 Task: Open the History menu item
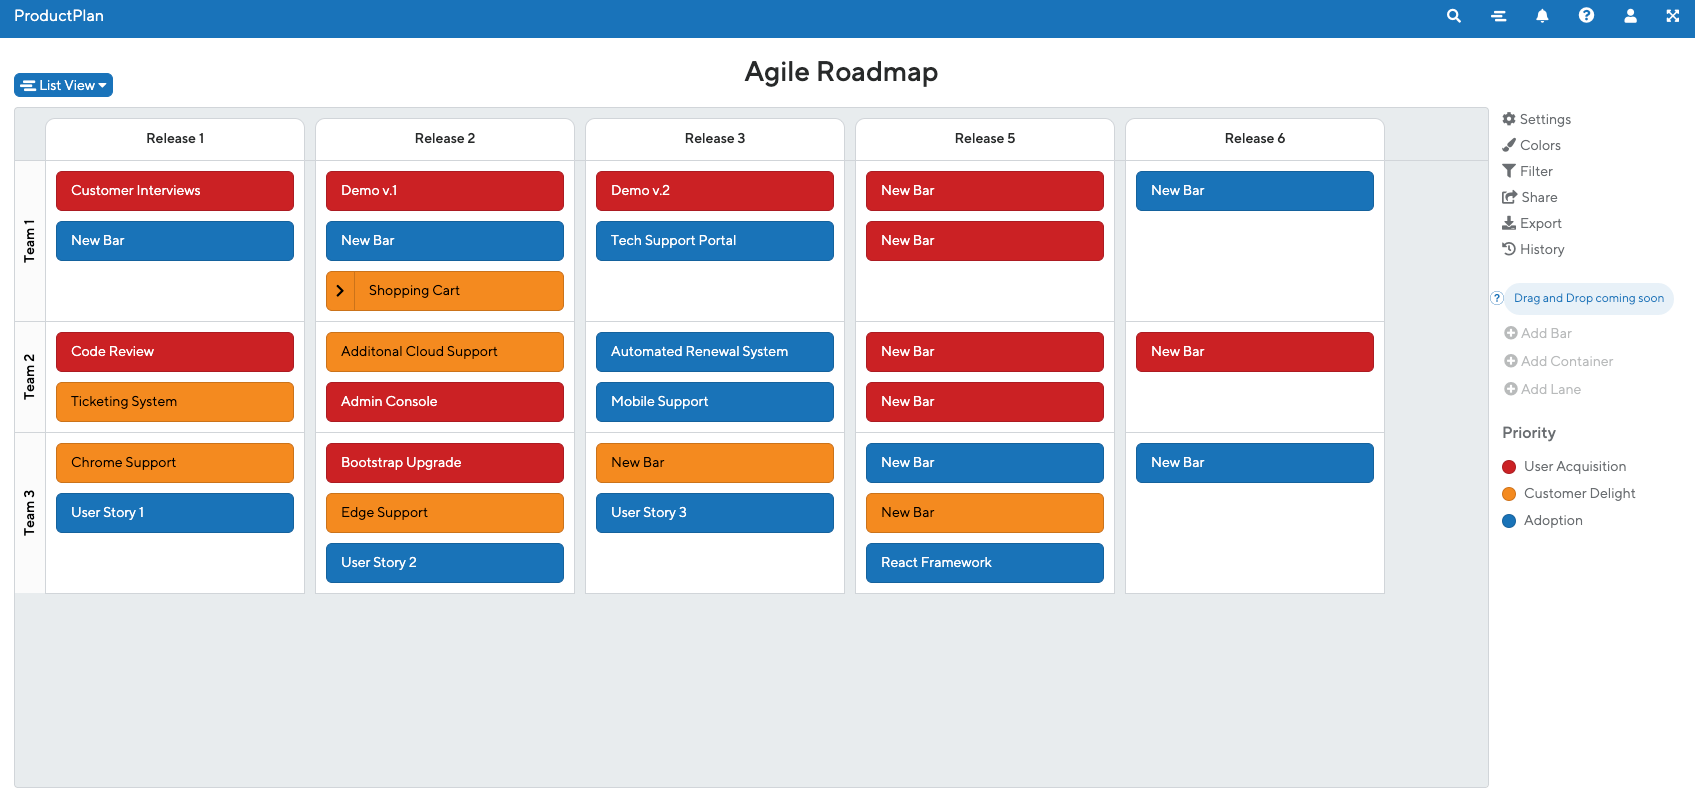(x=1533, y=249)
